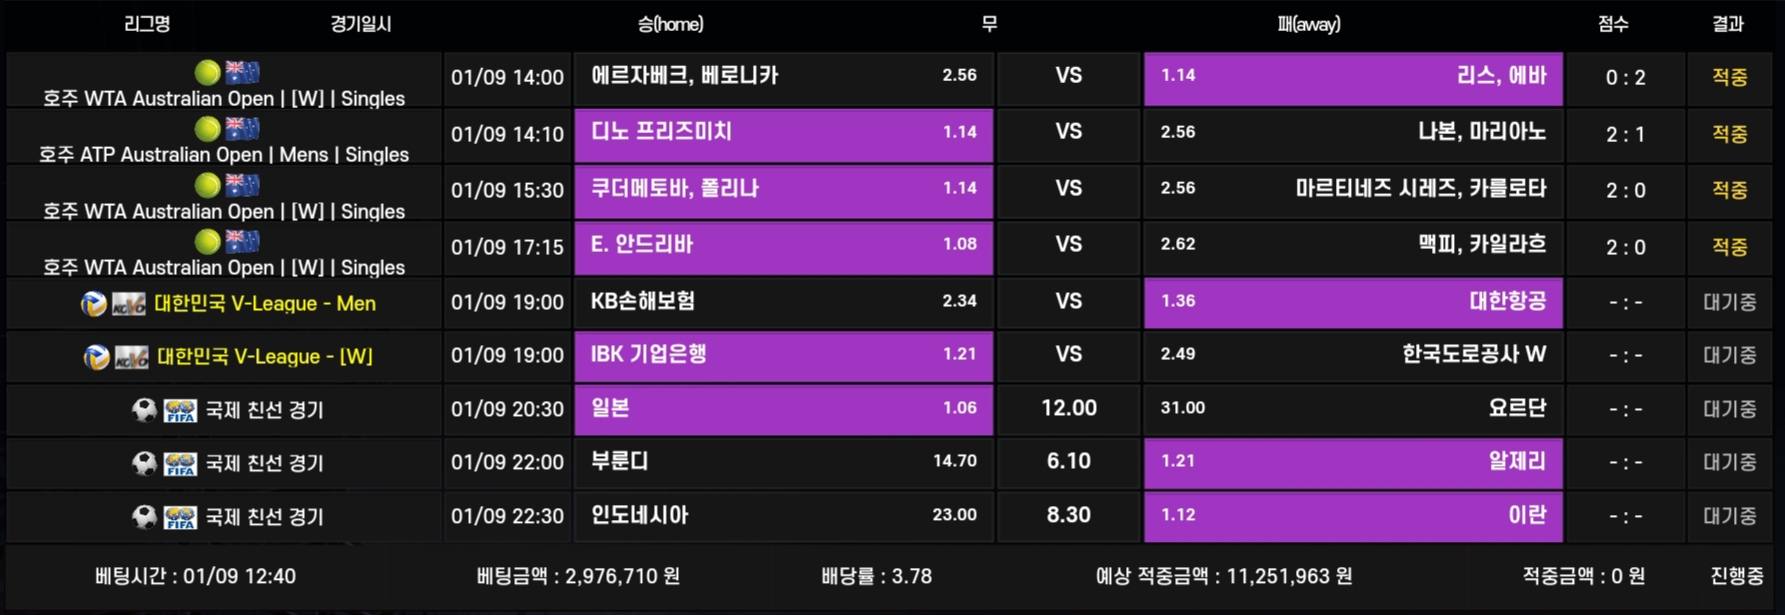Viewport: 1785px width, 615px height.
Task: Click soccer ball icon for 20:30 friendly match
Action: 145,410
